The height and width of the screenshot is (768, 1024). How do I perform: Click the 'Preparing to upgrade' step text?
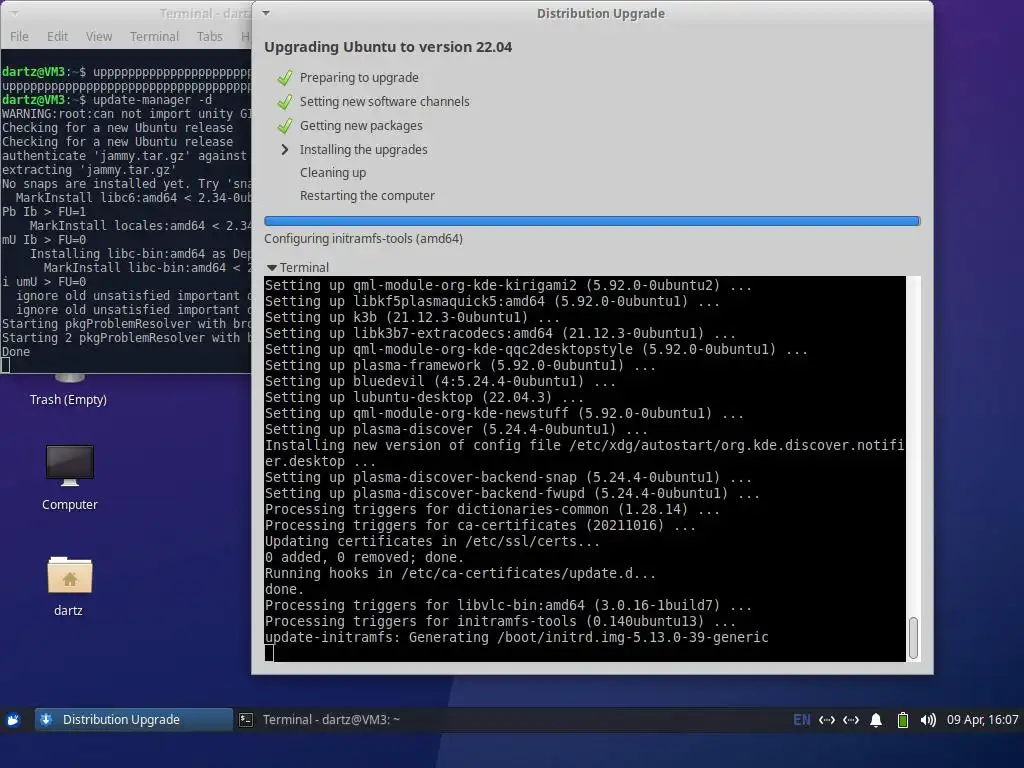[359, 77]
